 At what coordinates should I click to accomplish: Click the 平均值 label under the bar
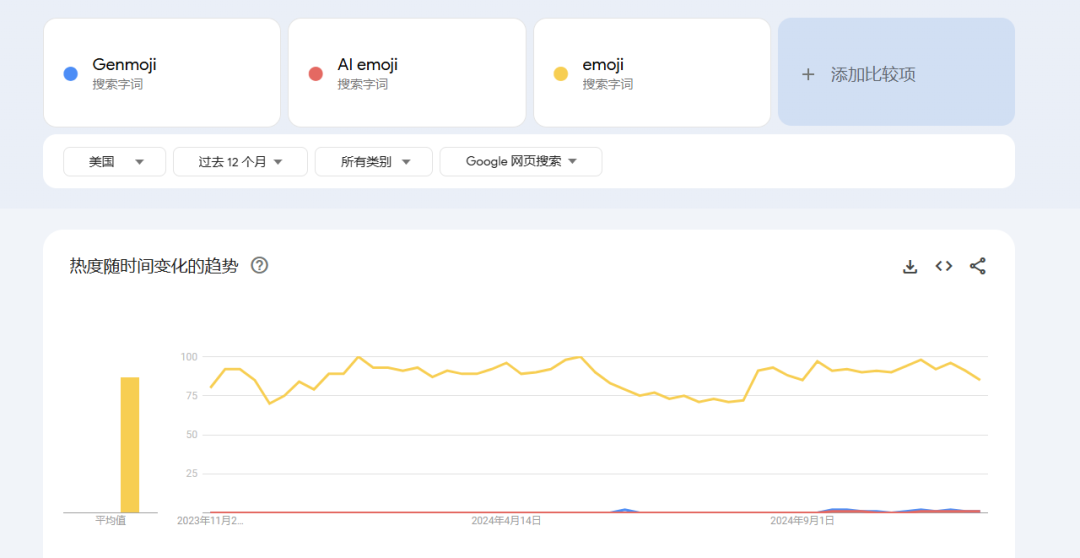tap(110, 521)
